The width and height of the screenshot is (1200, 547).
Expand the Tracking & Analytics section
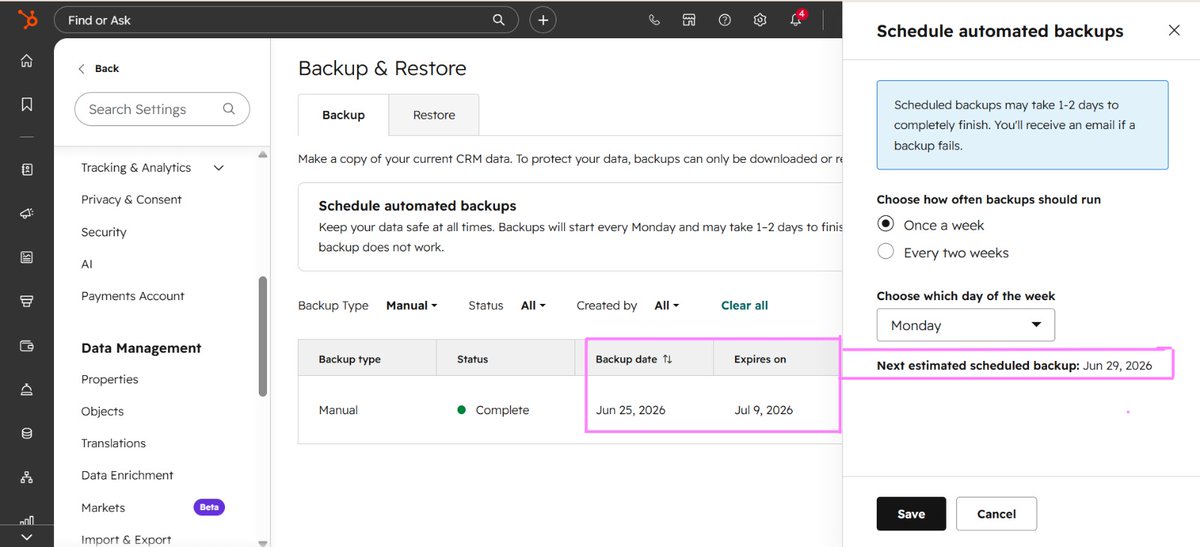219,168
